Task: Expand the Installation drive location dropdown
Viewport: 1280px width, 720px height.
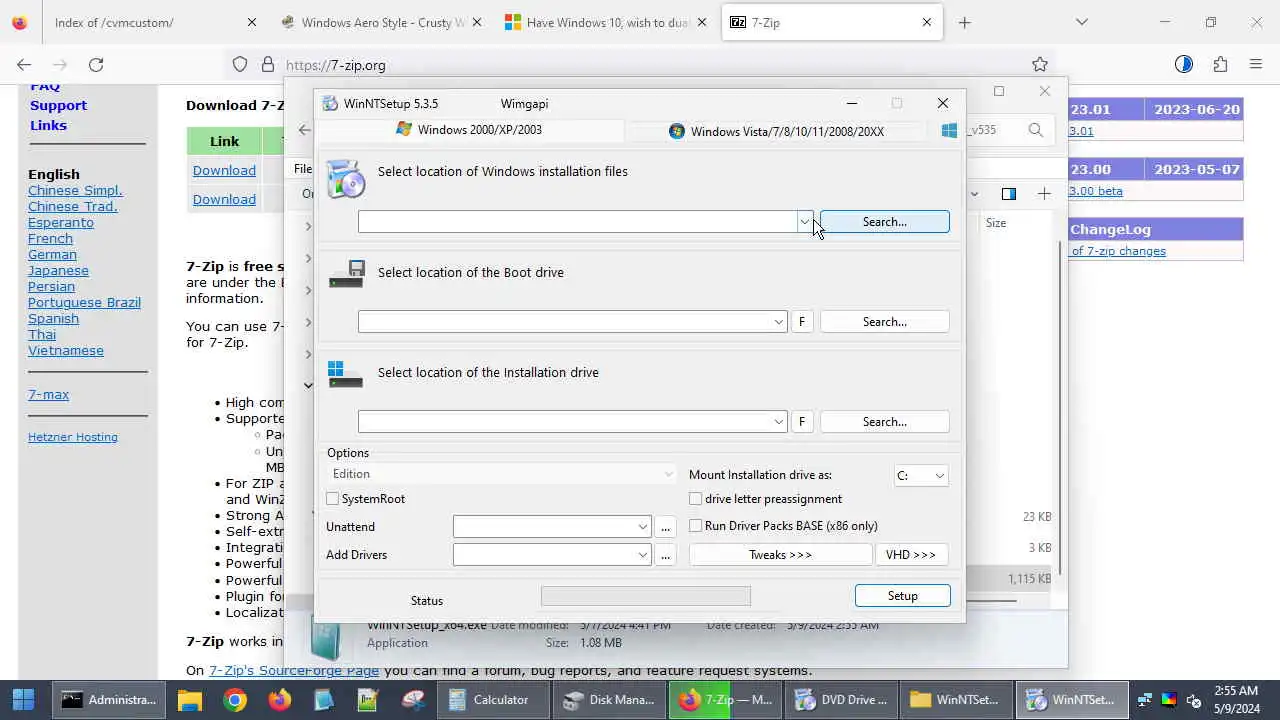Action: tap(778, 422)
